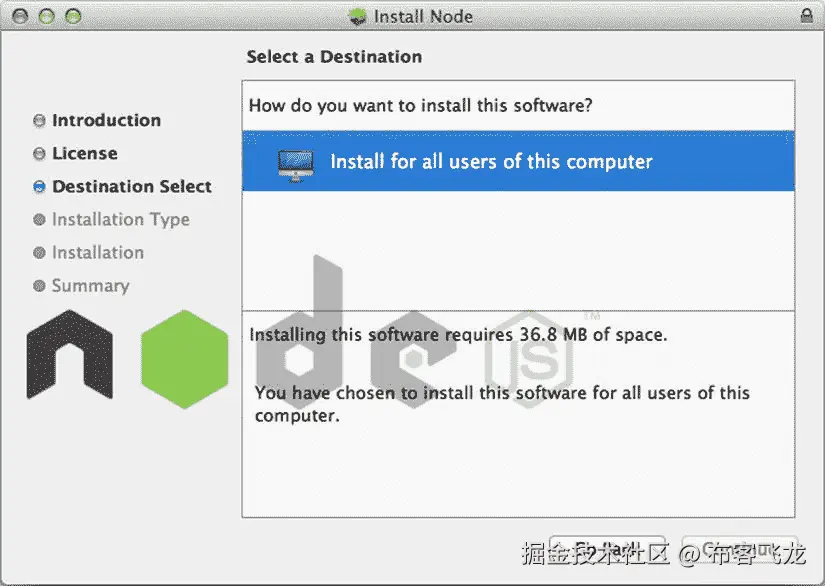The height and width of the screenshot is (586, 825).
Task: Click the Go Back button
Action: 607,551
